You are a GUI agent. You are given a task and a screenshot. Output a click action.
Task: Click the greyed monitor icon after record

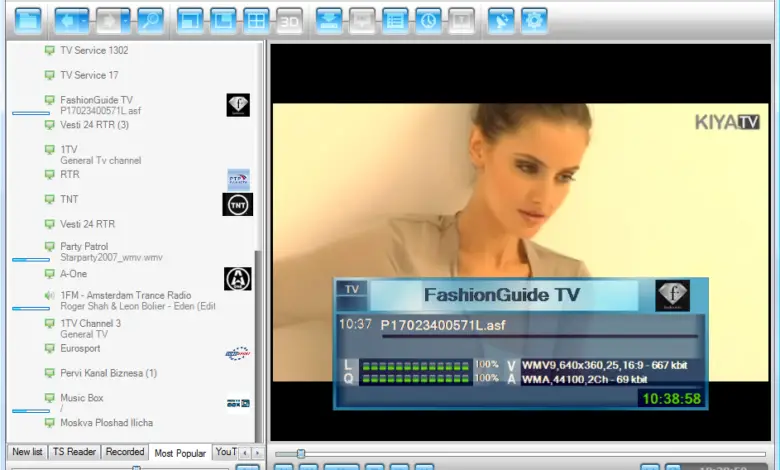(362, 21)
